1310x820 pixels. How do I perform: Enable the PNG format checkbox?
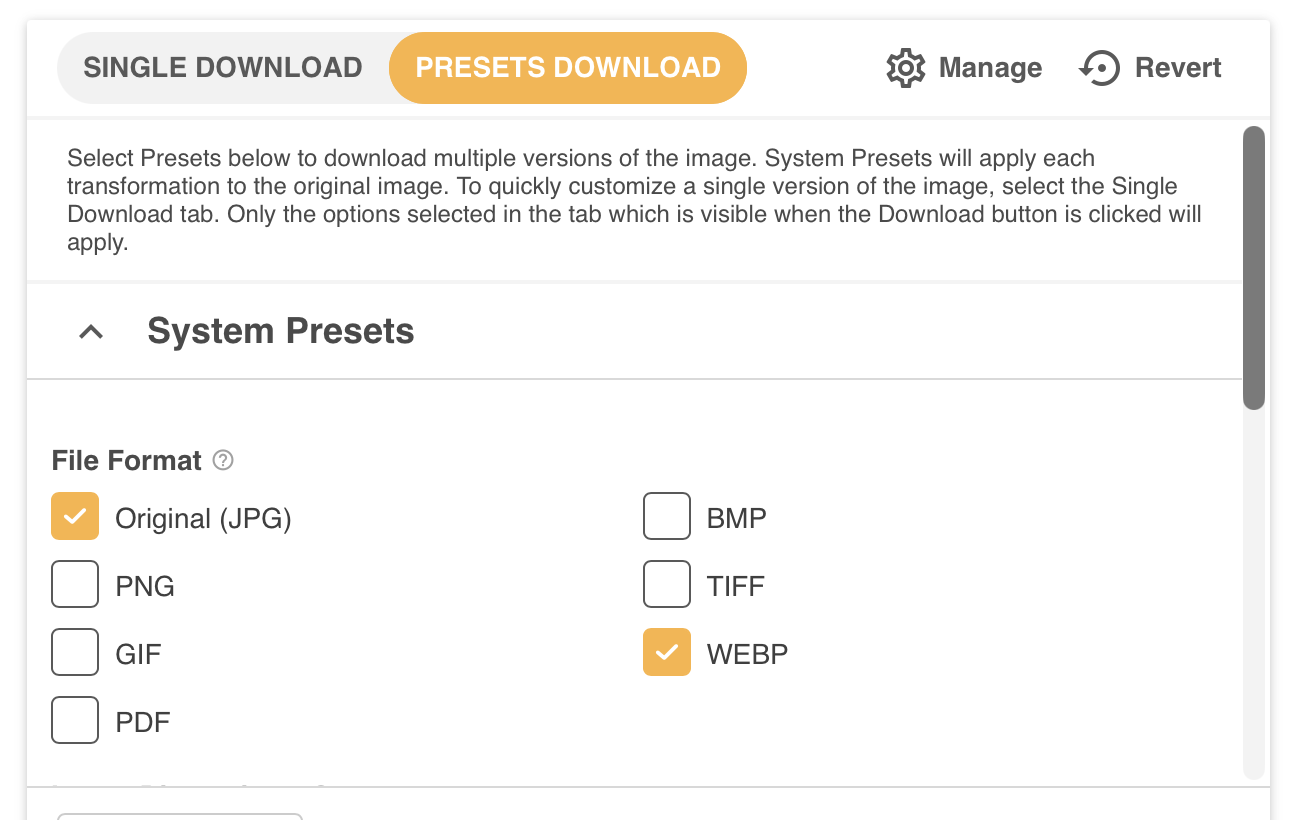[x=75, y=584]
